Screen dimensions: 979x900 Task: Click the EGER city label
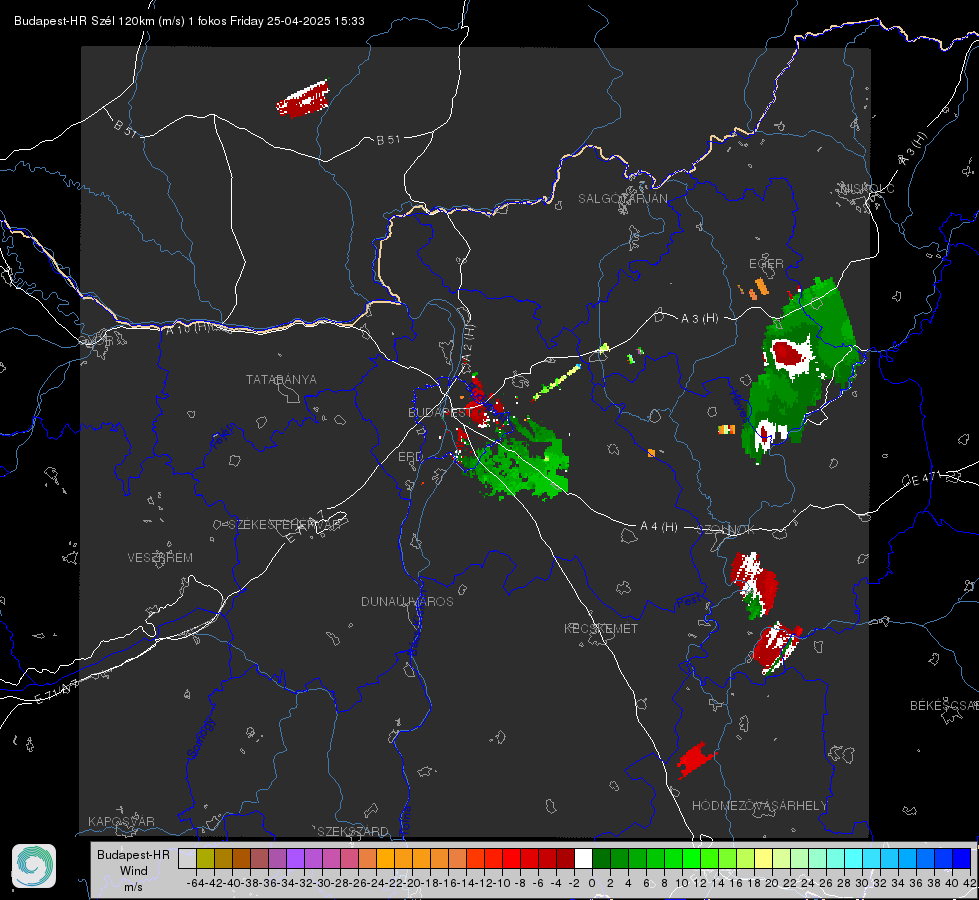click(x=766, y=264)
